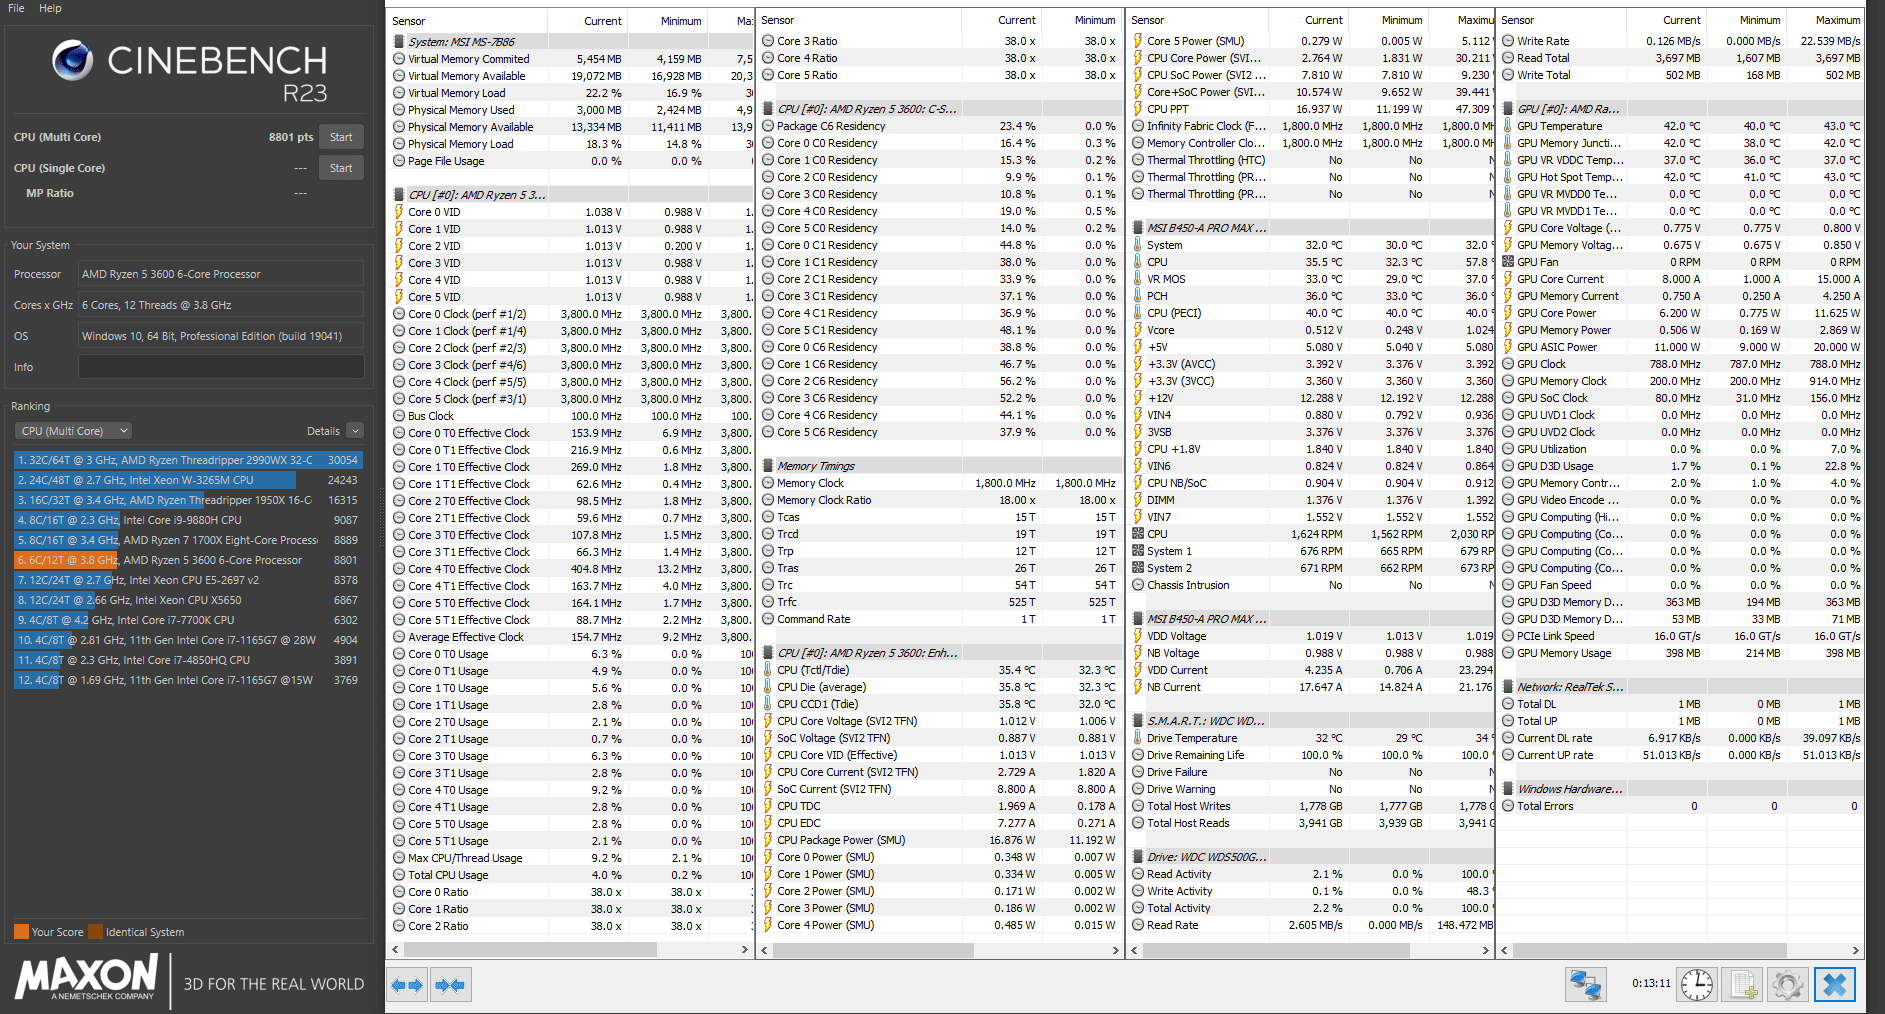The width and height of the screenshot is (1885, 1014).
Task: Click the Windows Hardware section icon
Action: (1508, 789)
